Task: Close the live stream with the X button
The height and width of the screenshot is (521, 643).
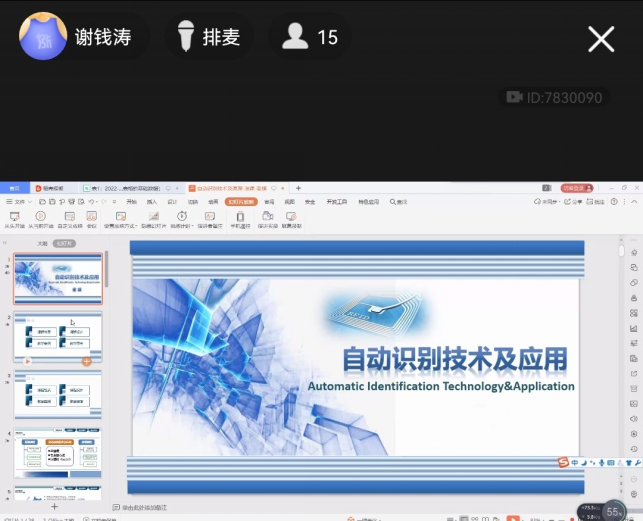Action: pos(601,39)
